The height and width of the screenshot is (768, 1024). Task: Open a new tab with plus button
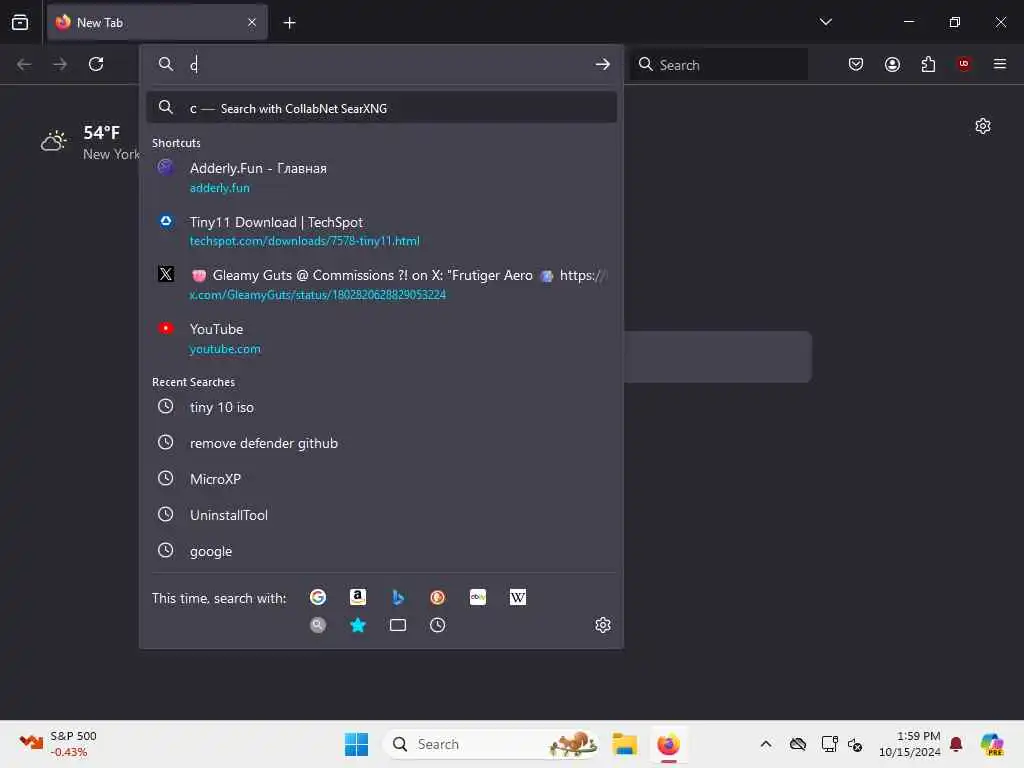click(289, 23)
